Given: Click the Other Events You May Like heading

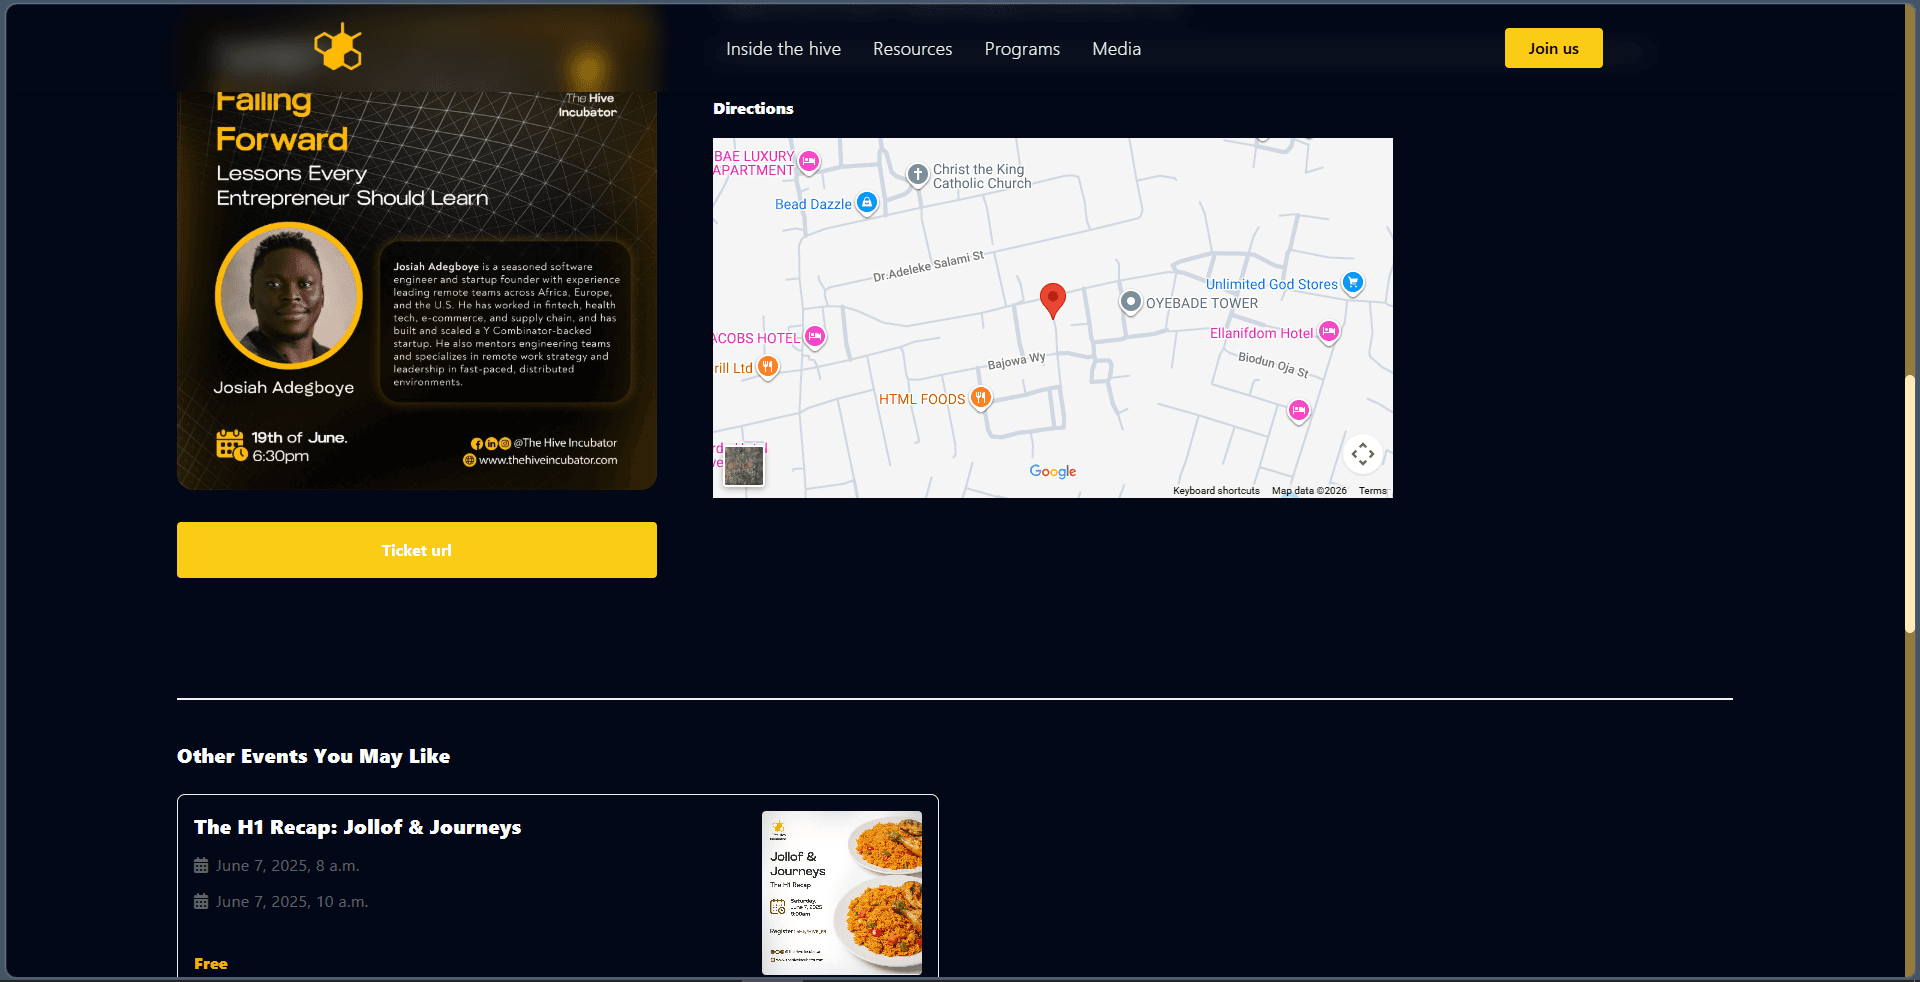Looking at the screenshot, I should click(x=313, y=756).
